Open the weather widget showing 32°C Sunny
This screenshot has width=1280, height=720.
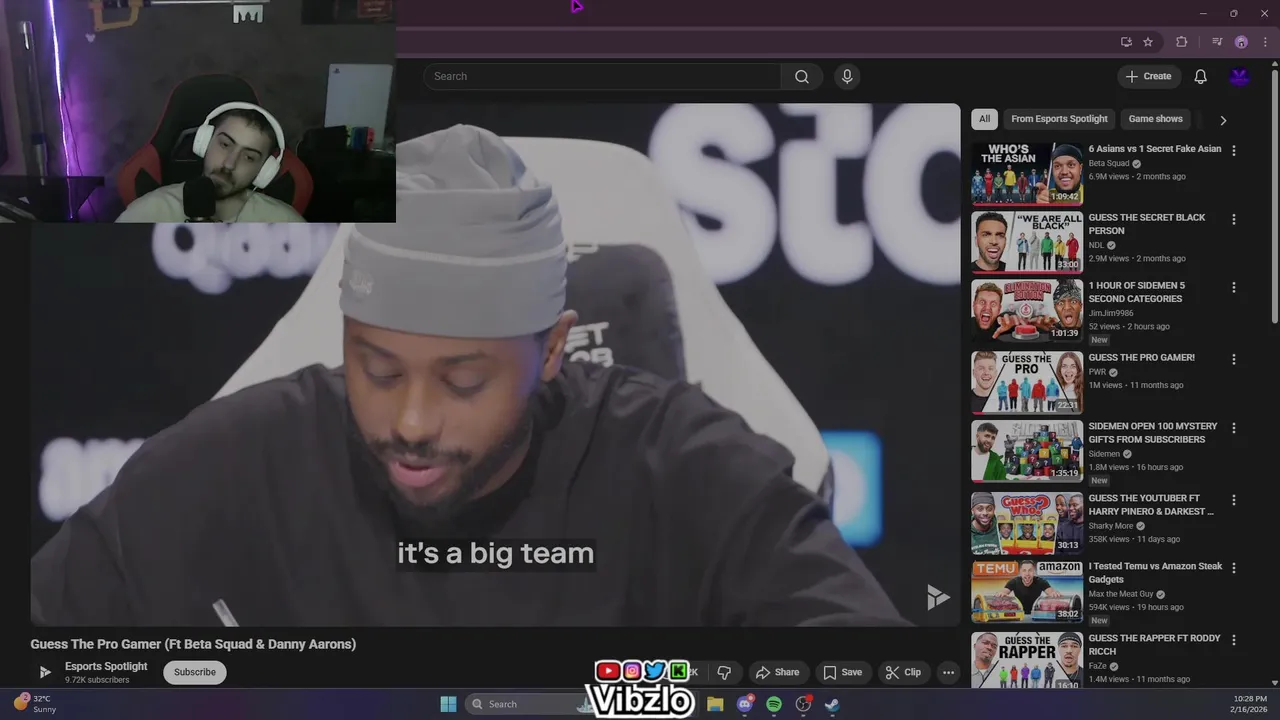(36, 704)
